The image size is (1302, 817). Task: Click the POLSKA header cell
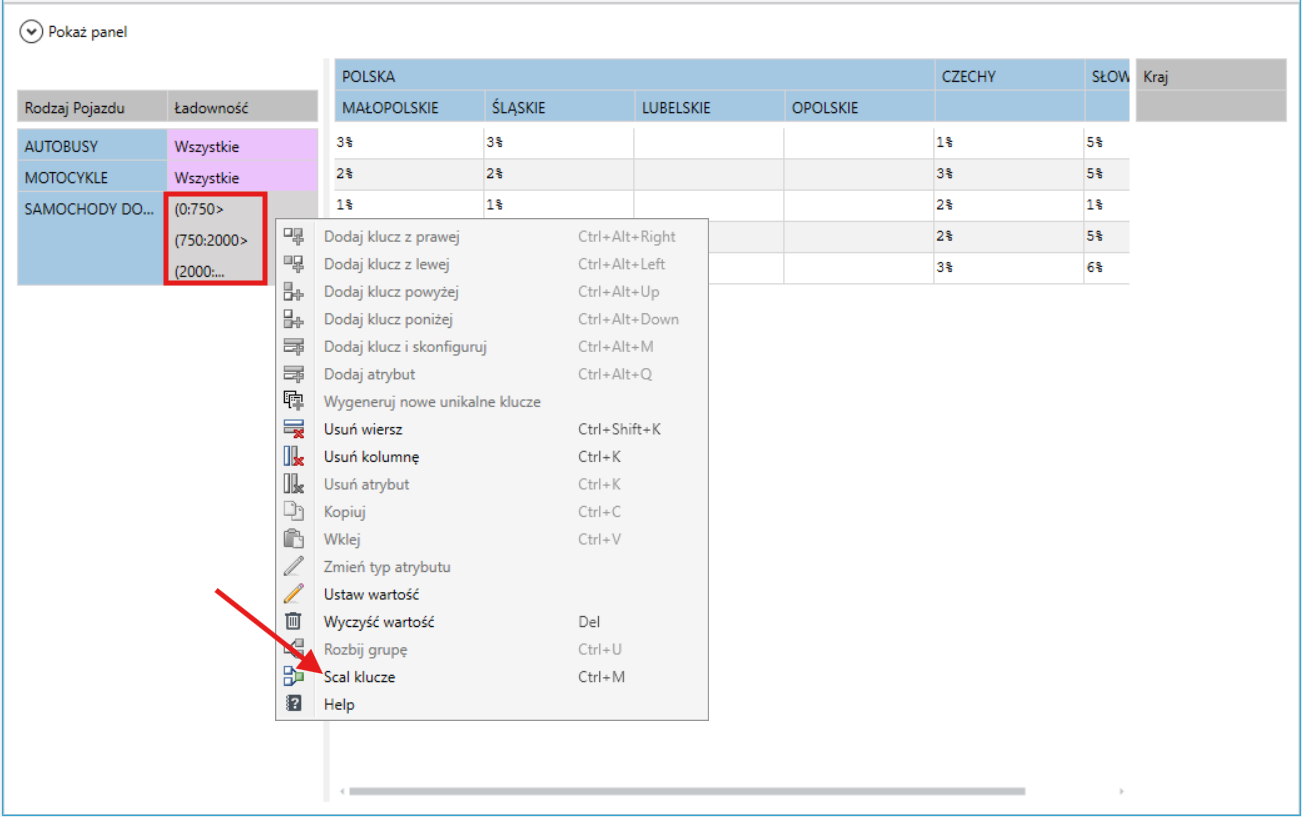(x=634, y=75)
